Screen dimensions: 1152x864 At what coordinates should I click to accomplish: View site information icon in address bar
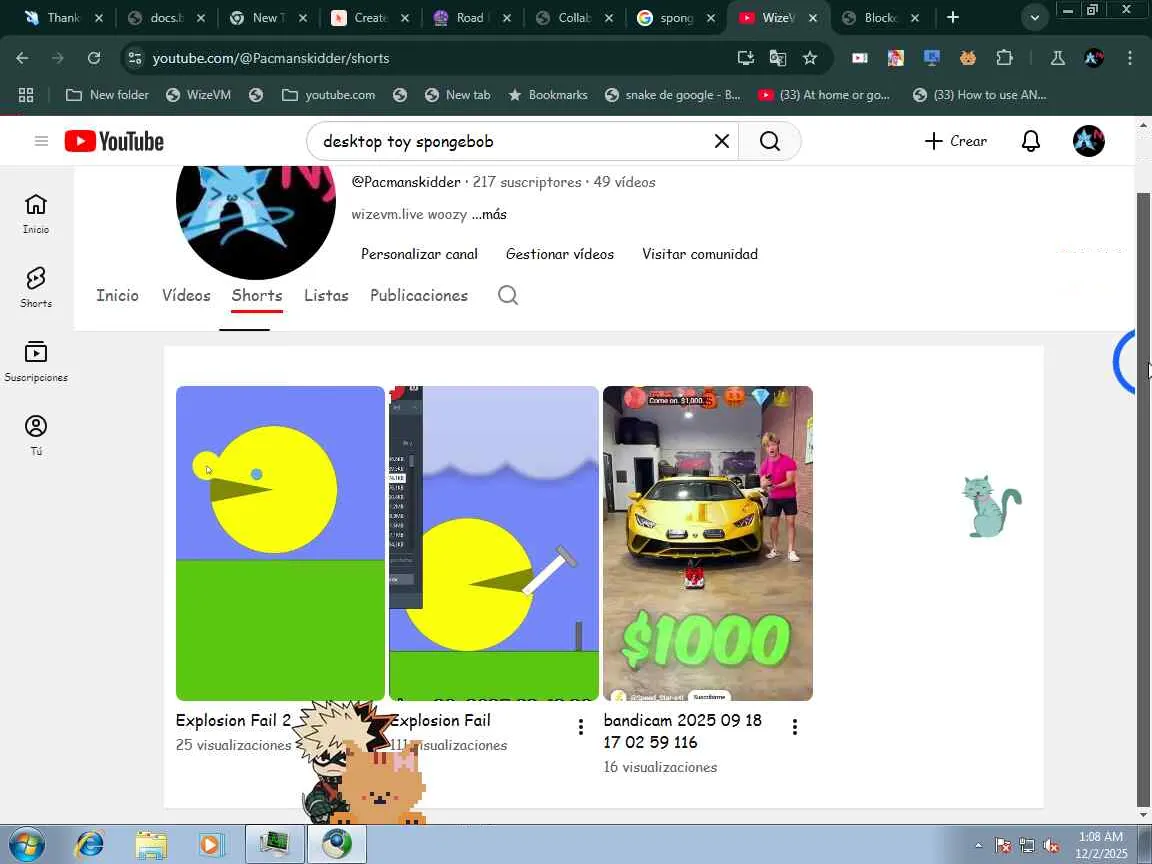(134, 58)
